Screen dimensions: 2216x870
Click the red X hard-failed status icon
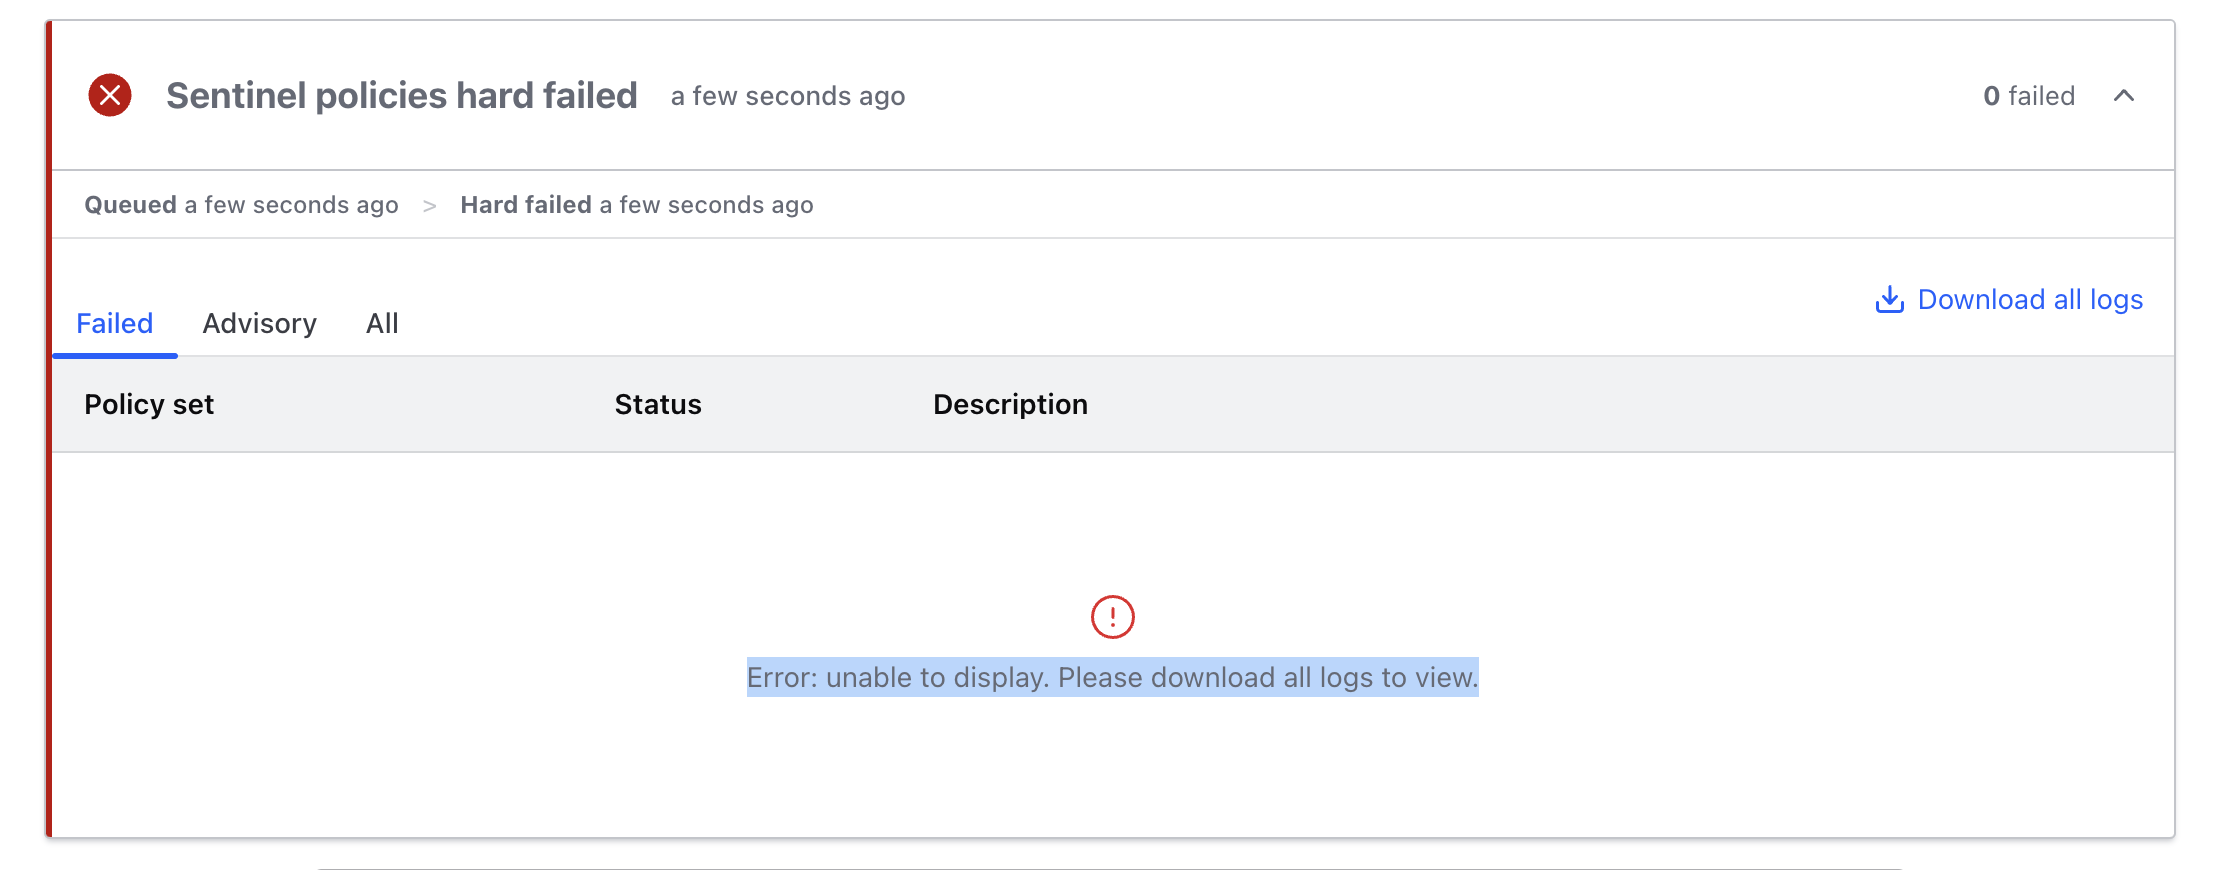tap(110, 96)
